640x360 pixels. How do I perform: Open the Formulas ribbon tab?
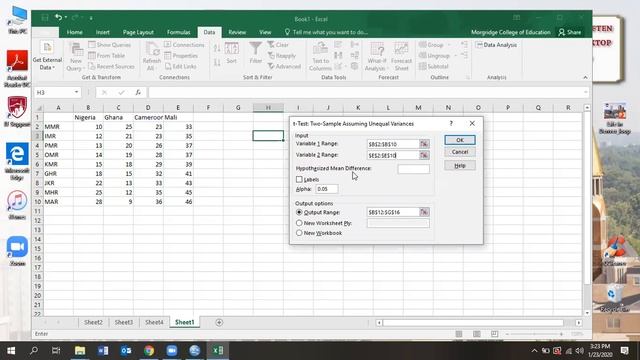[178, 32]
